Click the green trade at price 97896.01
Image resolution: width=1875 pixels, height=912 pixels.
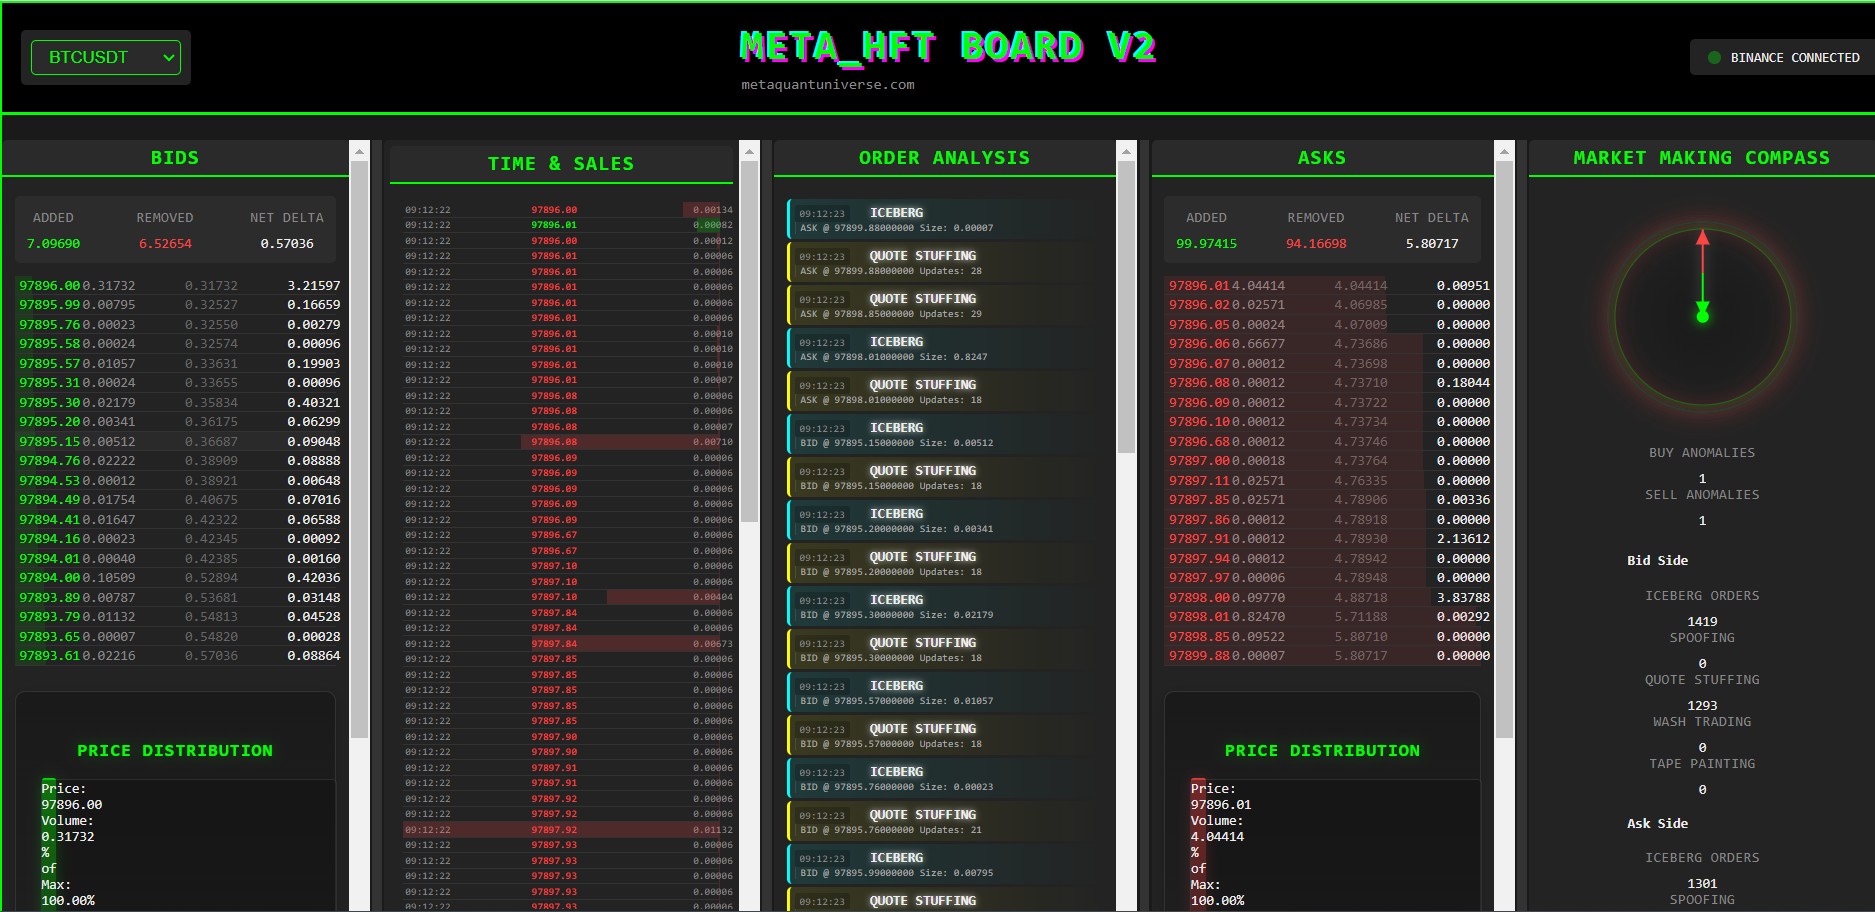pyautogui.click(x=568, y=225)
